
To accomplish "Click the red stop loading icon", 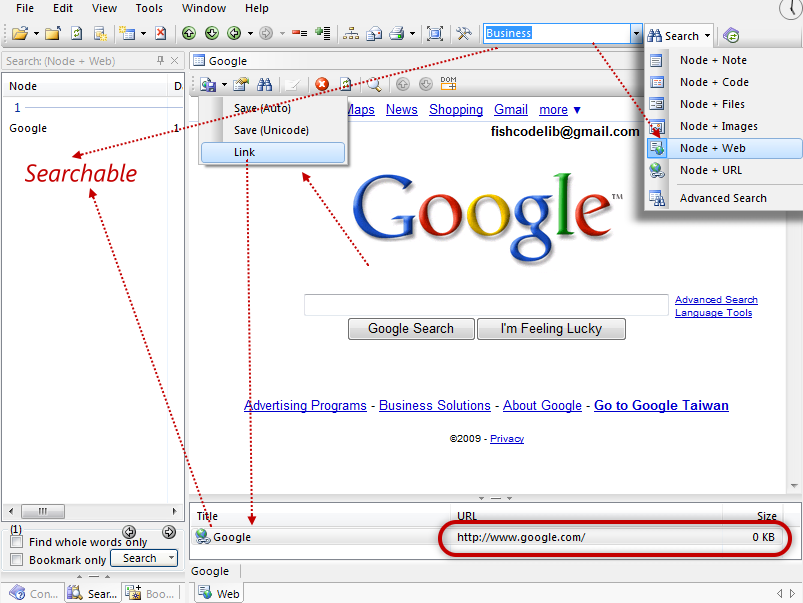I will [322, 84].
